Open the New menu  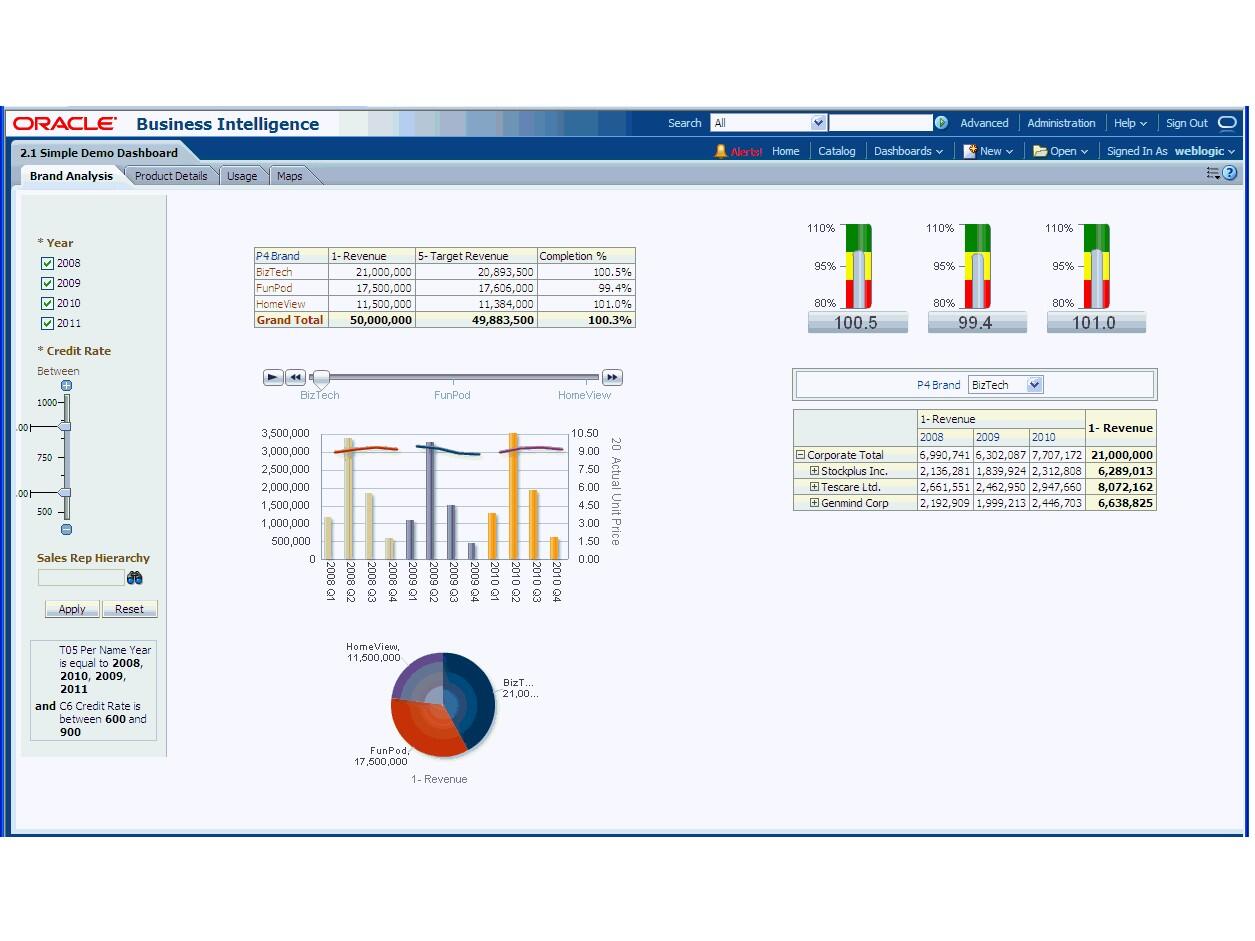click(x=988, y=151)
